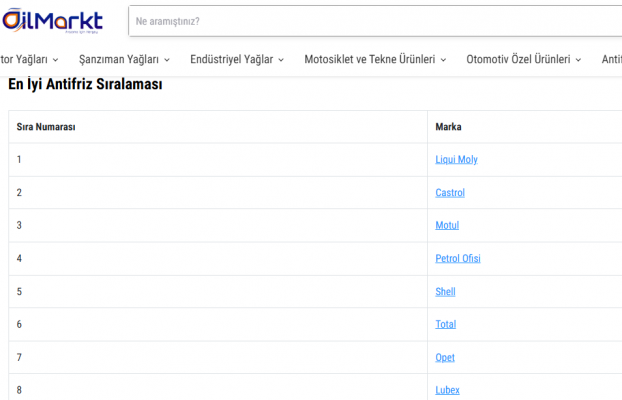Open the Otomotiv Özel Ürünleri menu
Viewport: 622px width, 400px height.
coord(518,60)
